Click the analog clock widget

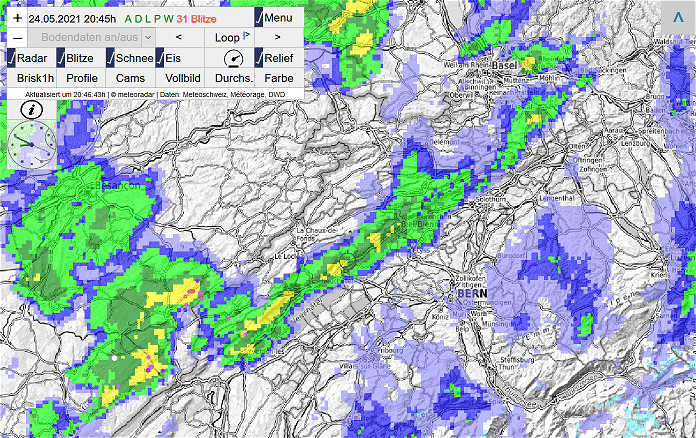coord(32,146)
